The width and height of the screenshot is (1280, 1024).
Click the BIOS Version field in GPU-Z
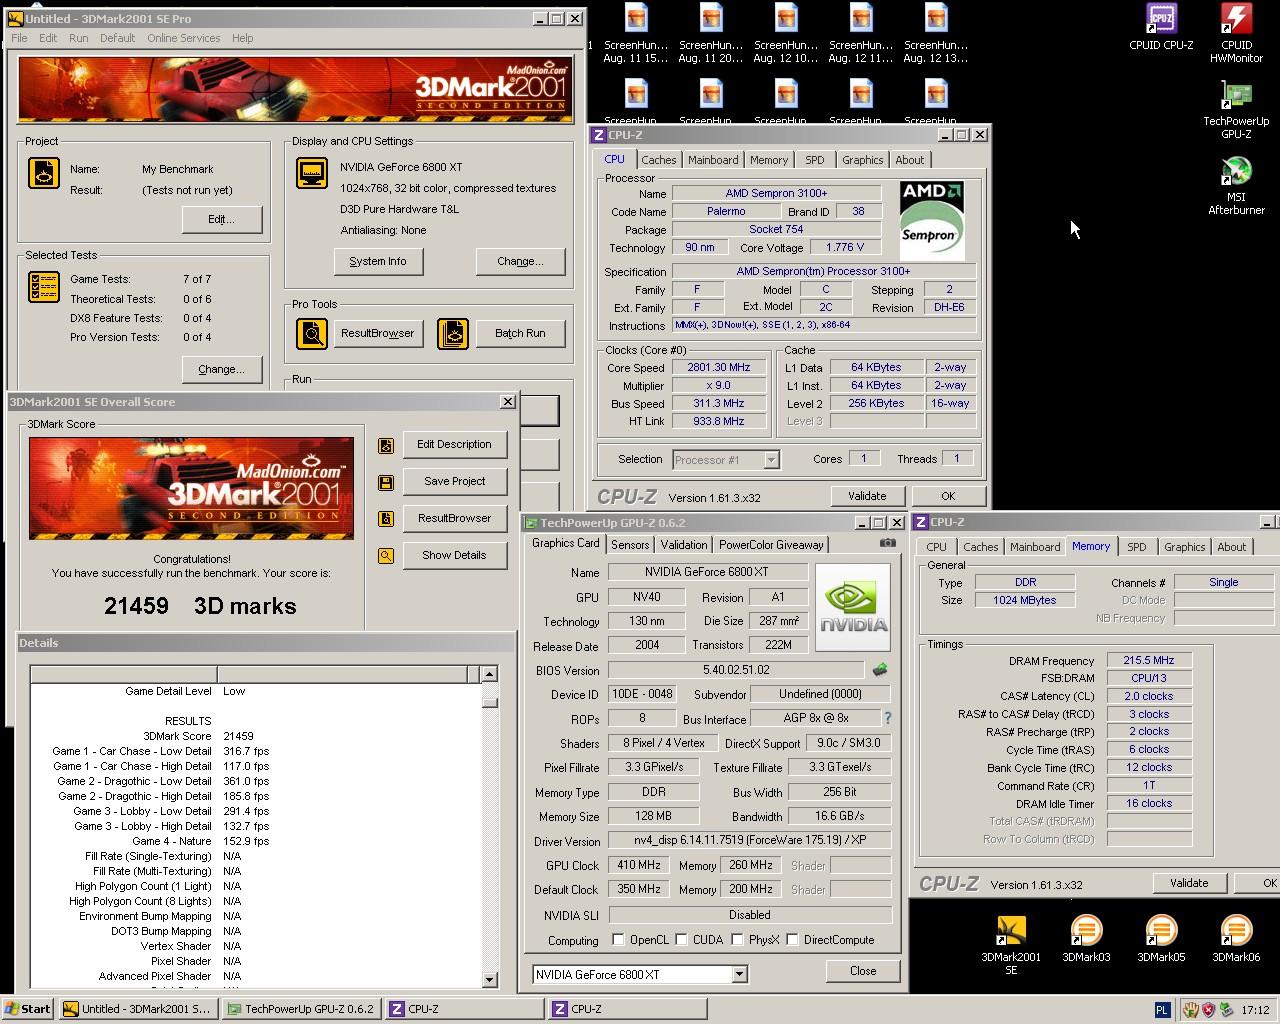(x=735, y=670)
